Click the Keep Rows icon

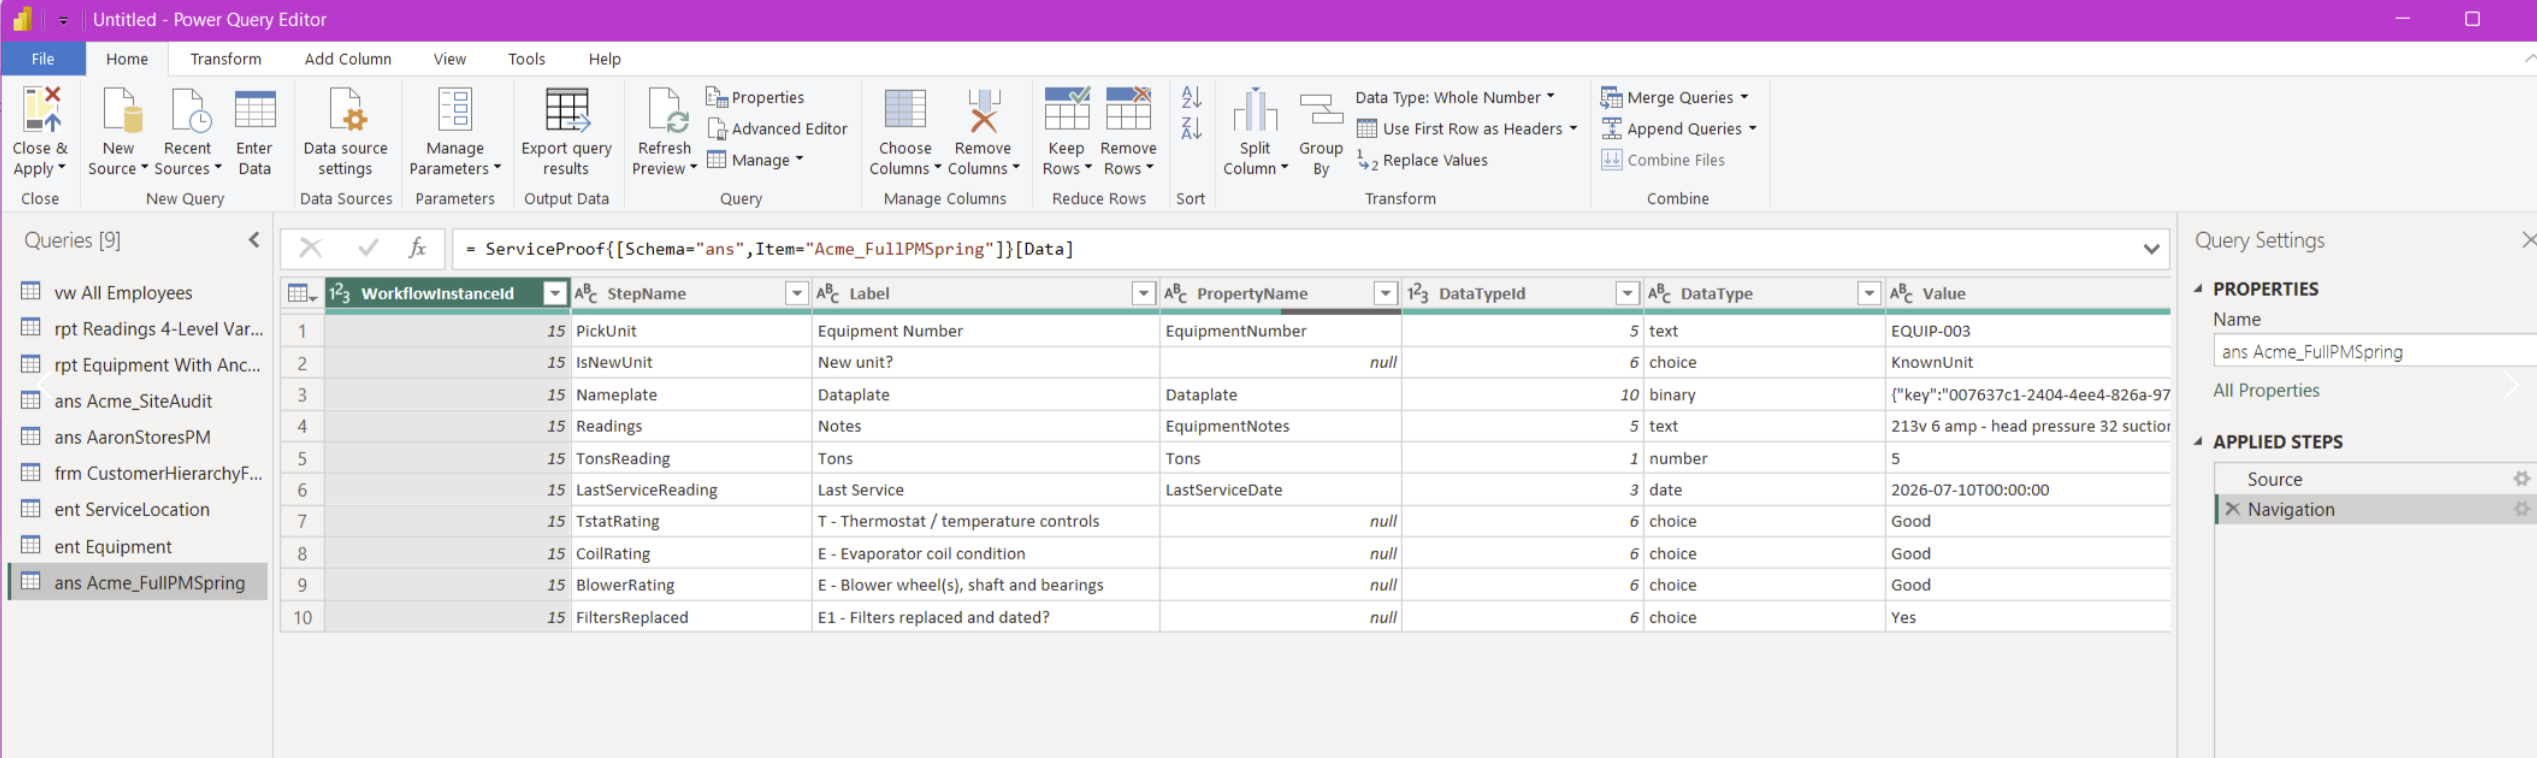point(1067,109)
